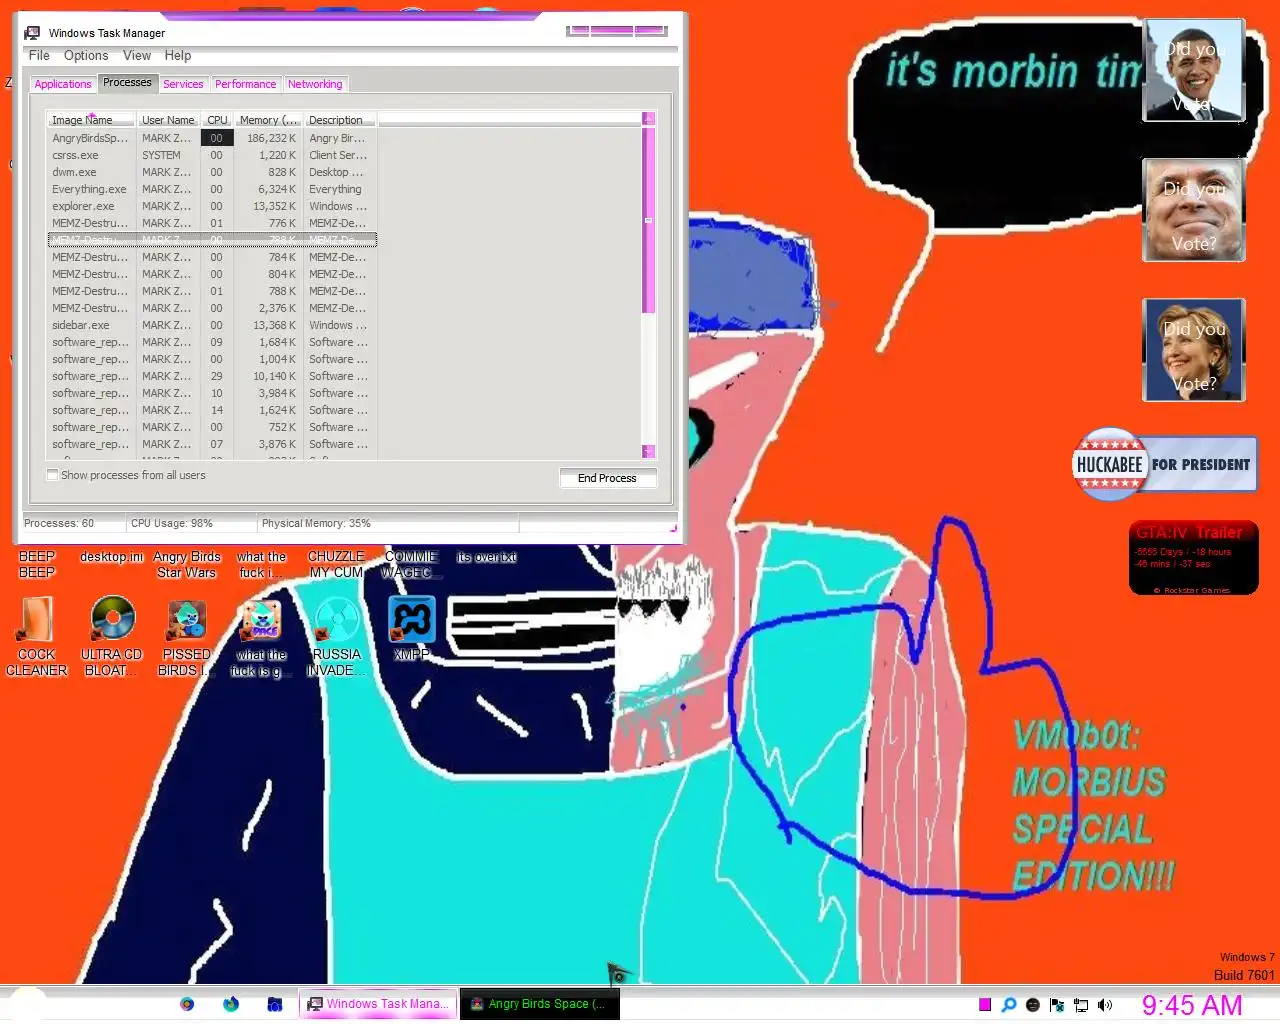Select the software_rep... row using 752 K
Screen dimensions: 1280x1024
point(212,427)
